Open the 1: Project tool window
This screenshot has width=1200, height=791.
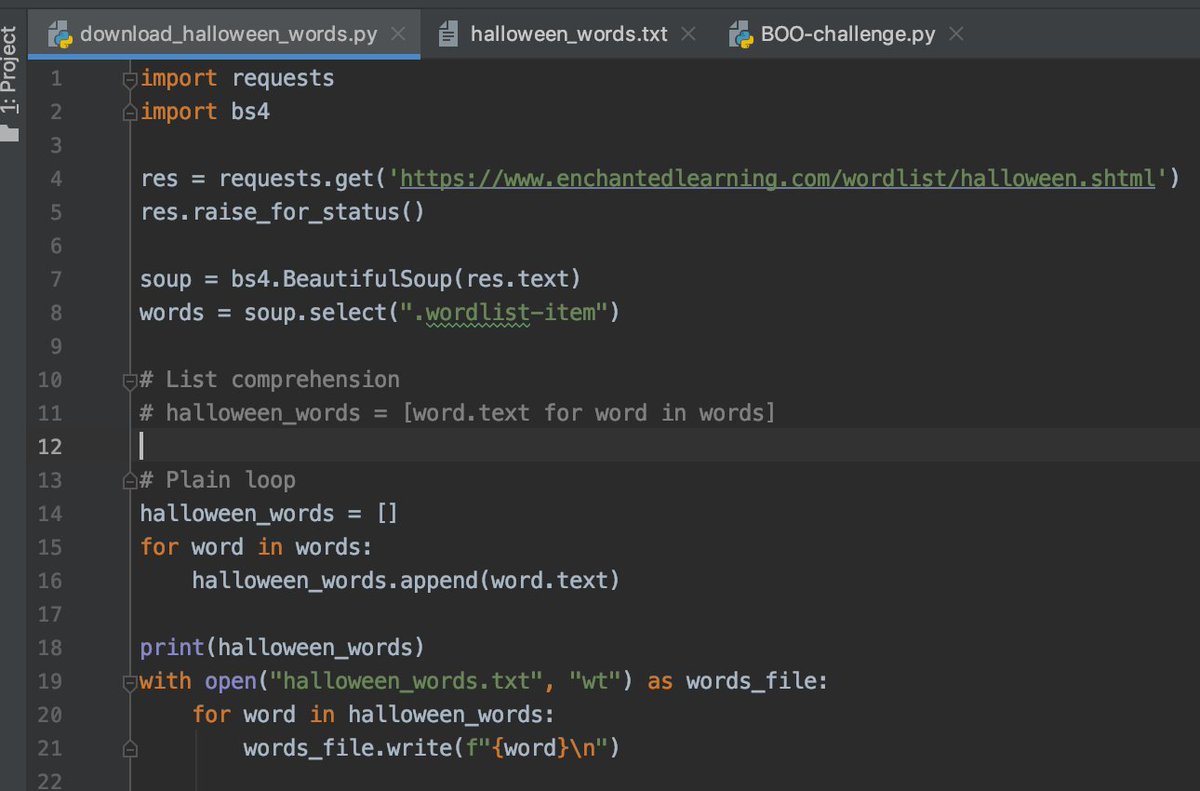[12, 55]
